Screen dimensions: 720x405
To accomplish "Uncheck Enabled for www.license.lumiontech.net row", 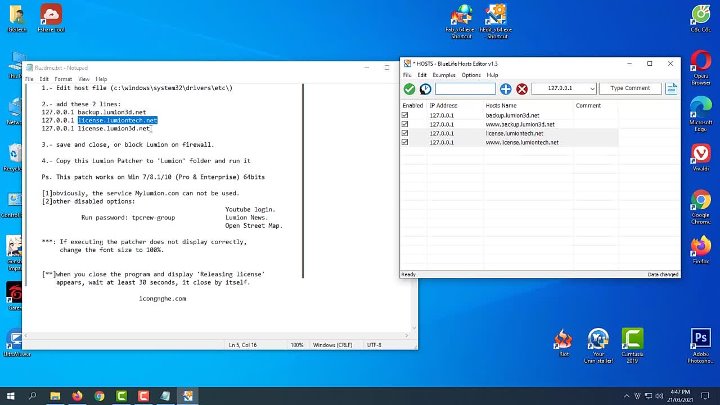I will point(405,142).
